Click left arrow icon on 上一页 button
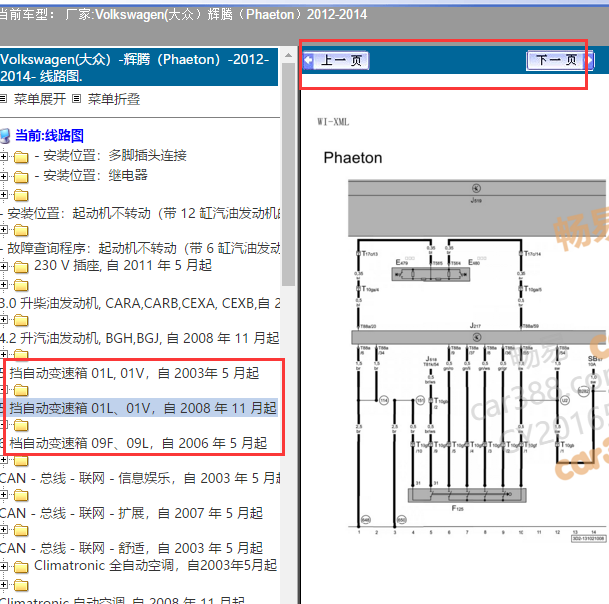Image resolution: width=609 pixels, height=604 pixels. click(x=308, y=60)
